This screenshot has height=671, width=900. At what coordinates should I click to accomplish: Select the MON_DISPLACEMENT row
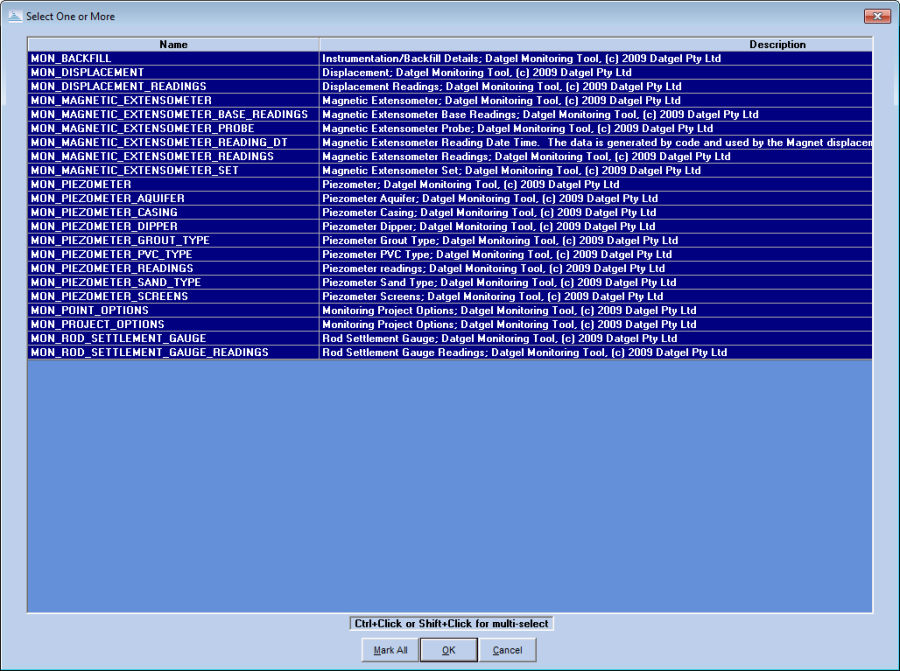(87, 73)
